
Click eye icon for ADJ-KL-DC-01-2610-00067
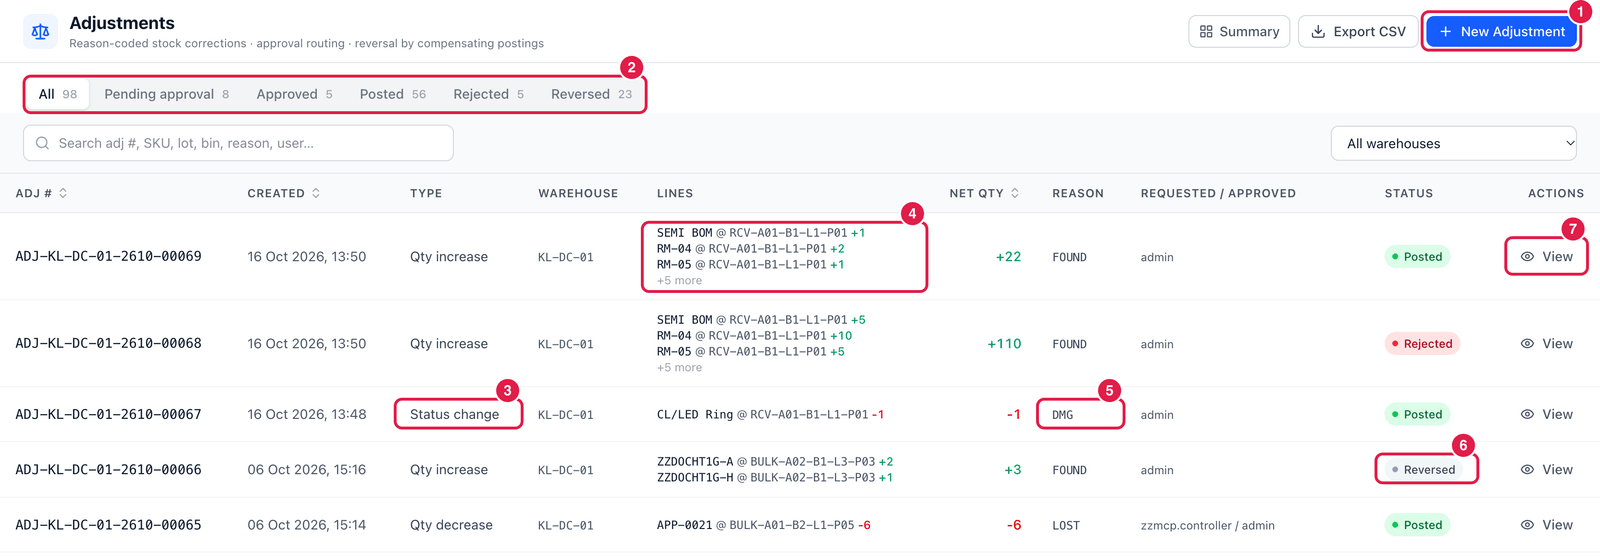(x=1527, y=414)
